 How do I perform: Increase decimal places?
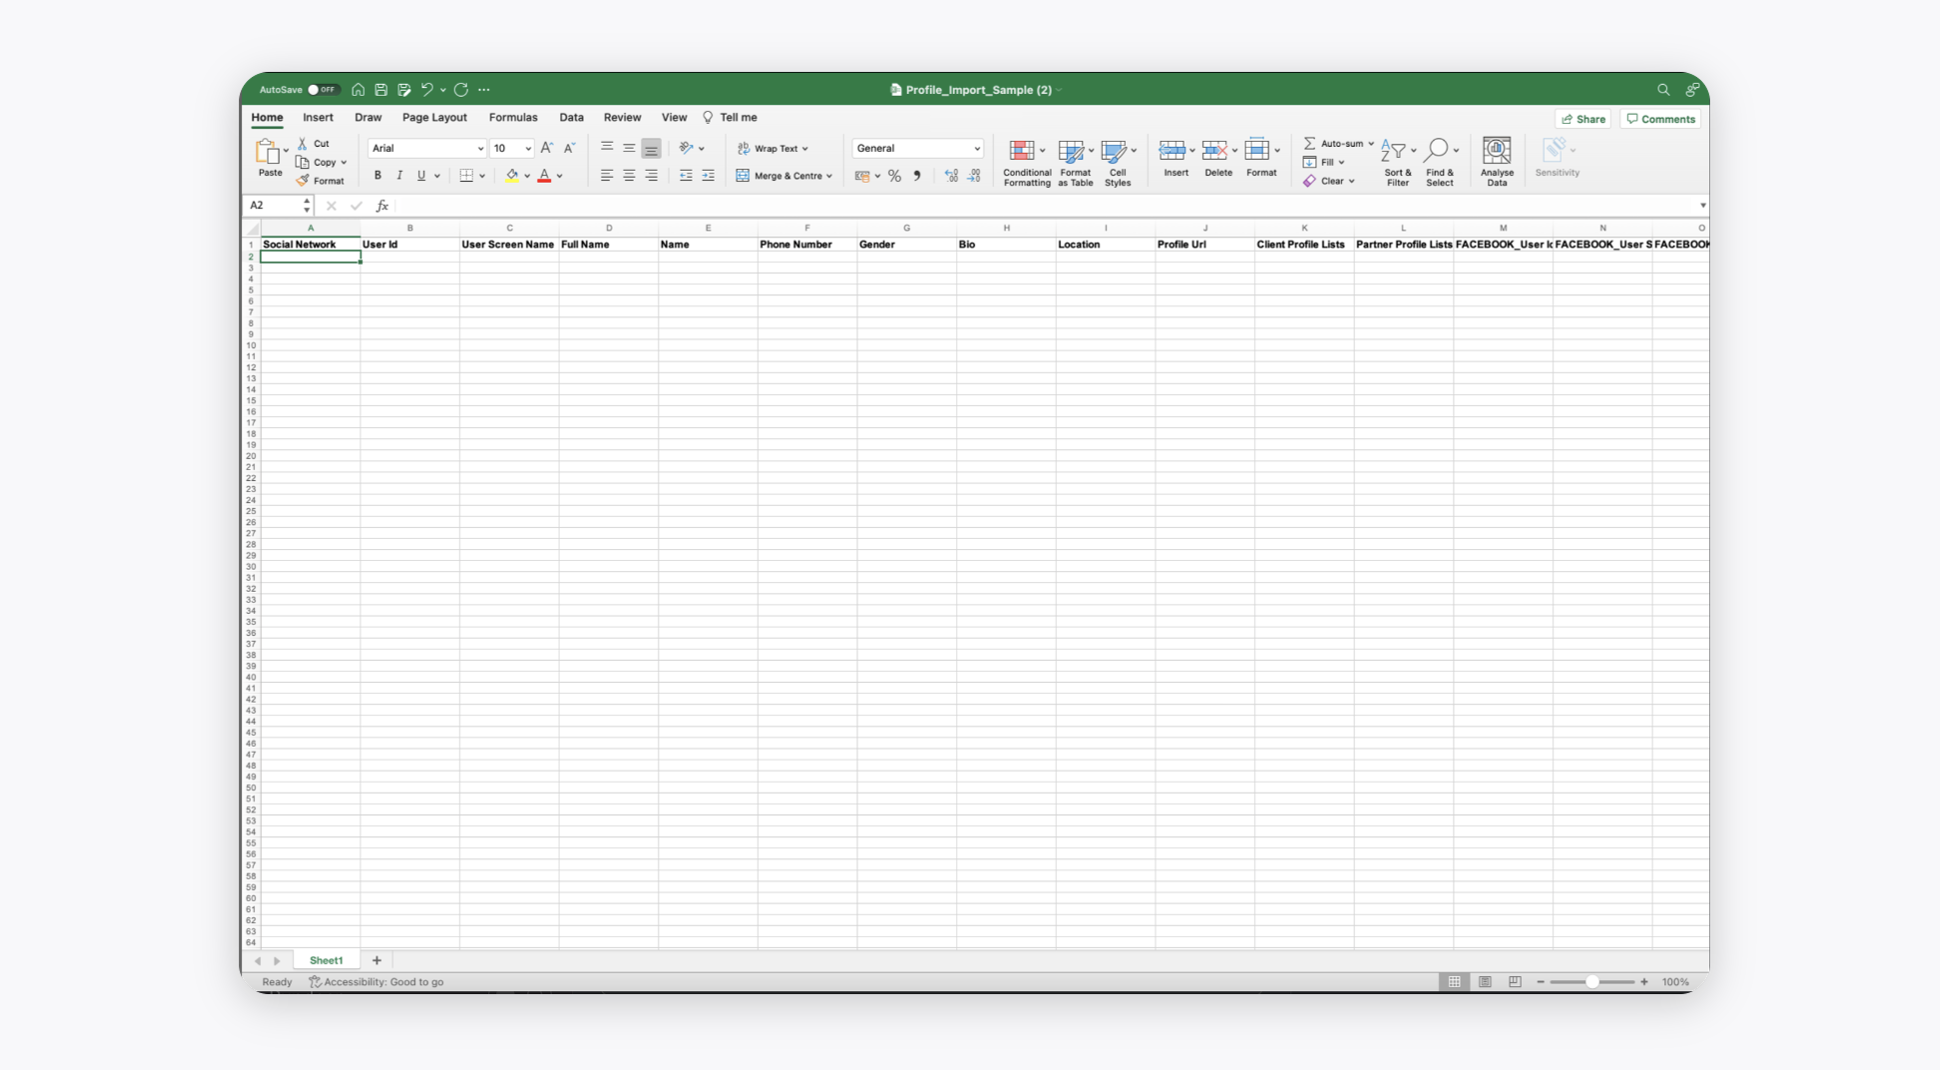click(x=951, y=176)
